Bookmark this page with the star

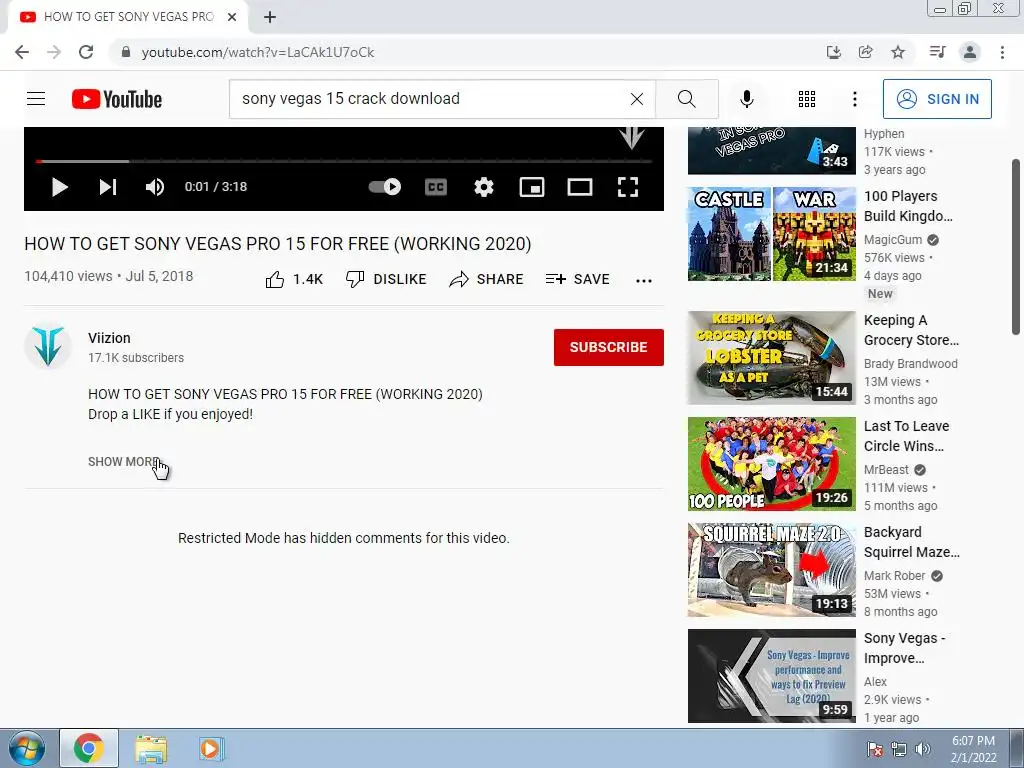click(x=898, y=52)
